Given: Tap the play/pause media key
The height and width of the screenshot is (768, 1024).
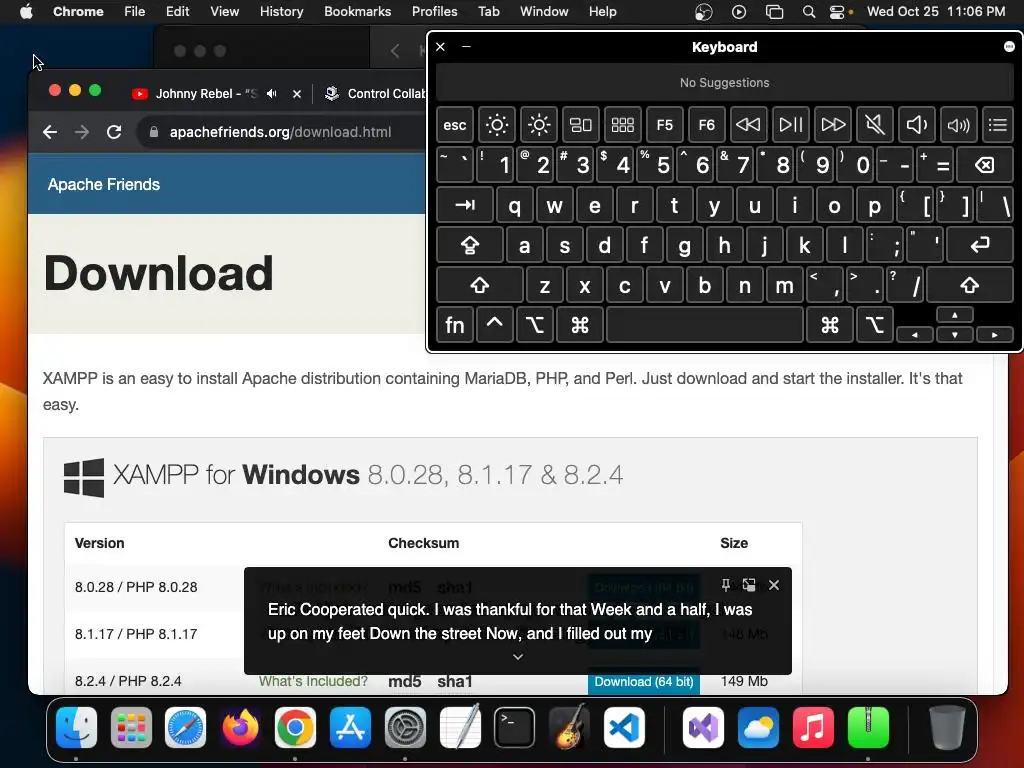Looking at the screenshot, I should tap(790, 125).
